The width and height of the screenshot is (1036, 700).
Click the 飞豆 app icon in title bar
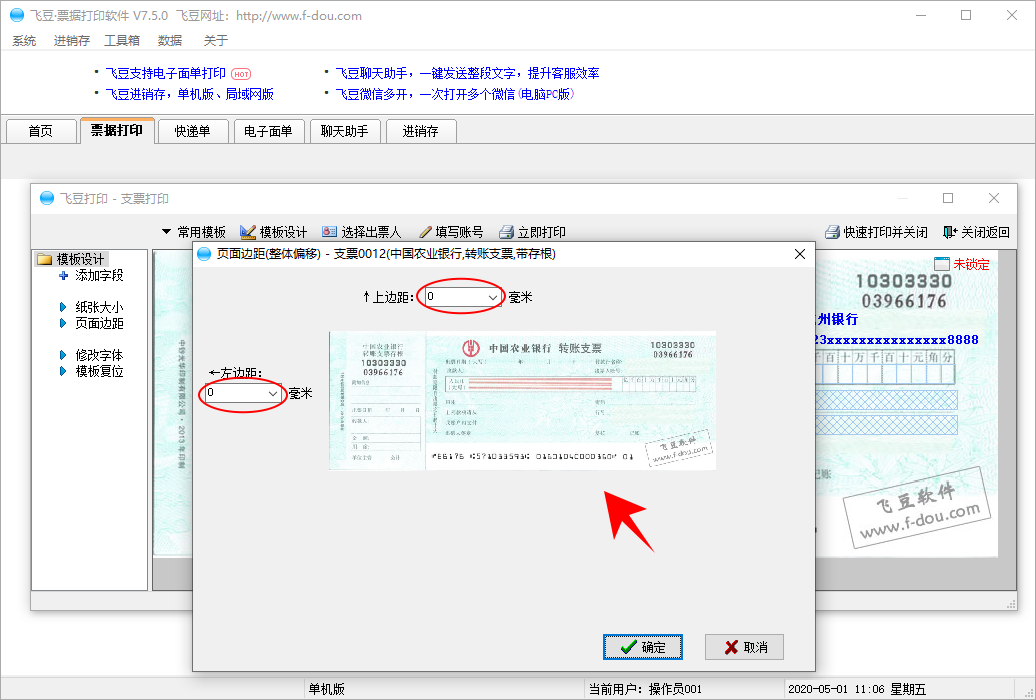pos(17,15)
